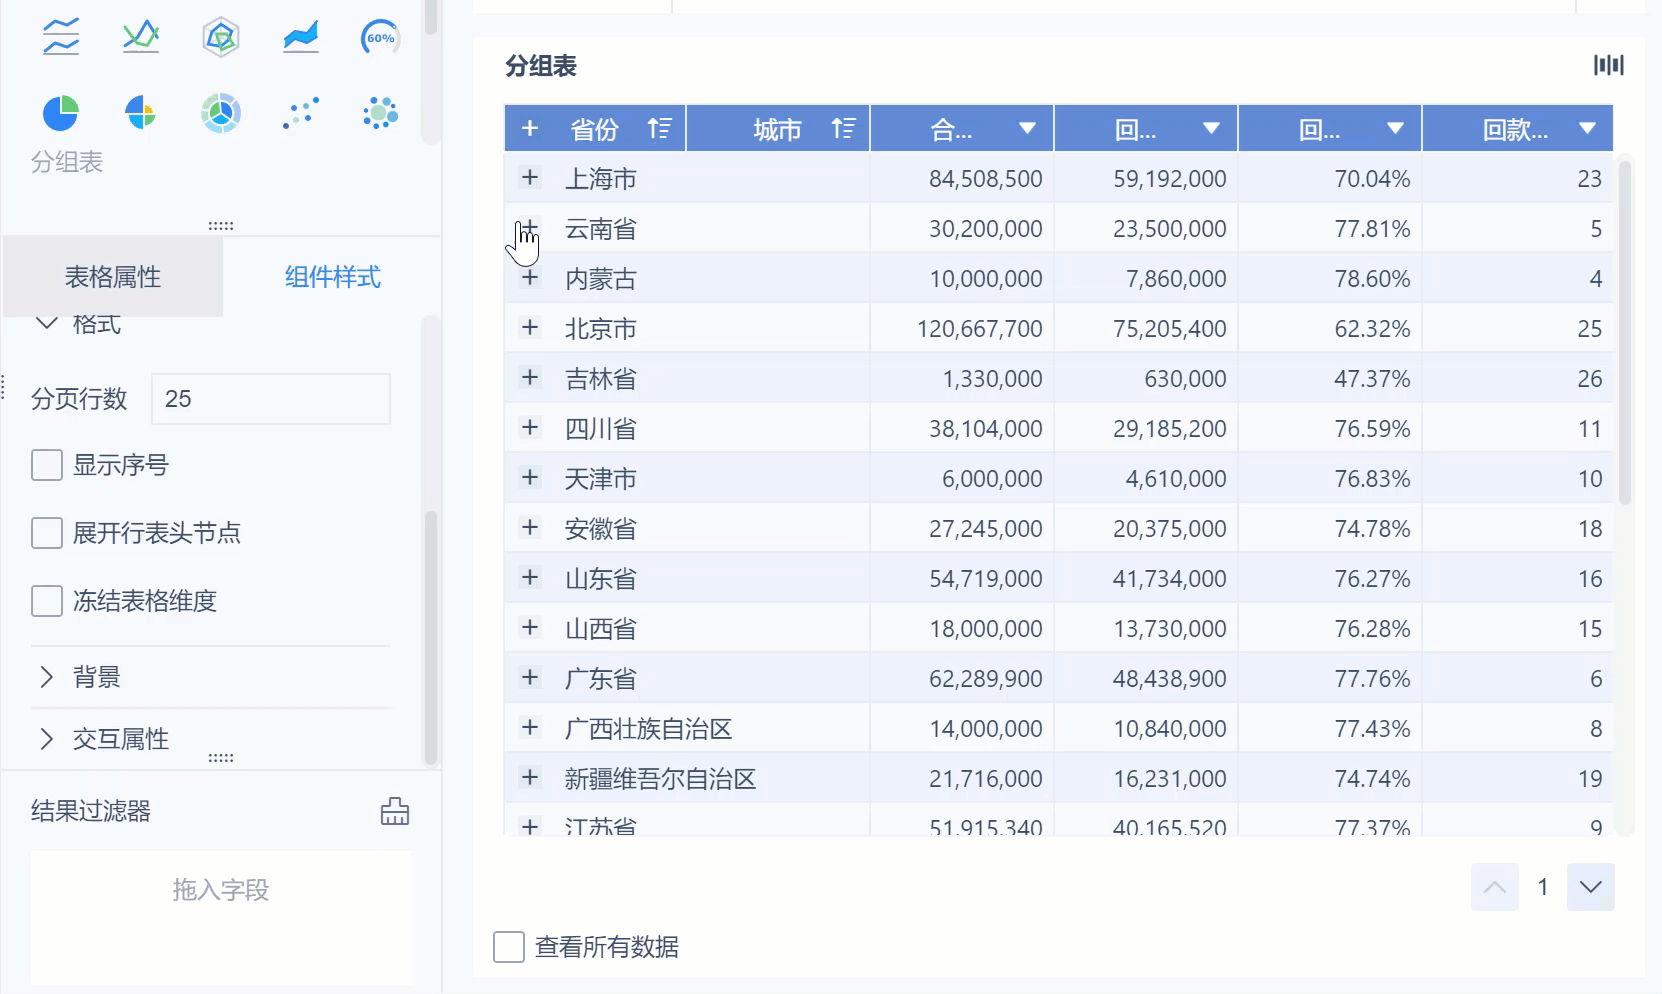Click the 分页行数 input field
The width and height of the screenshot is (1662, 994).
[271, 399]
